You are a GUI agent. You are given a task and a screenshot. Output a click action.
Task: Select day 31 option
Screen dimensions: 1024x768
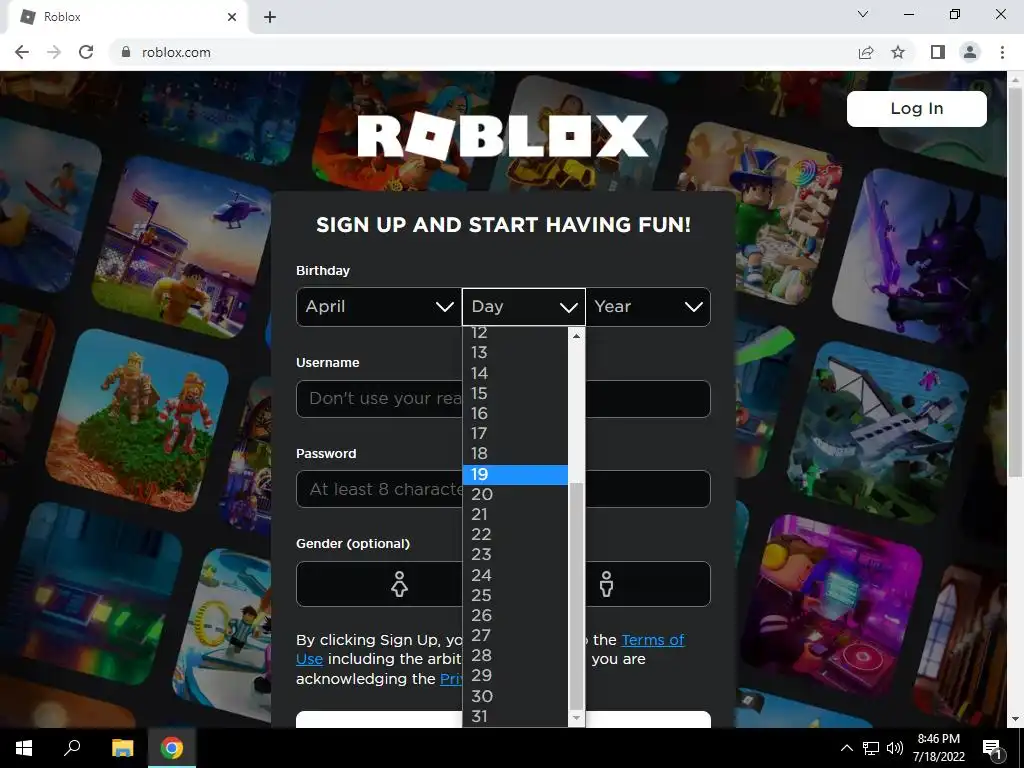pos(515,716)
